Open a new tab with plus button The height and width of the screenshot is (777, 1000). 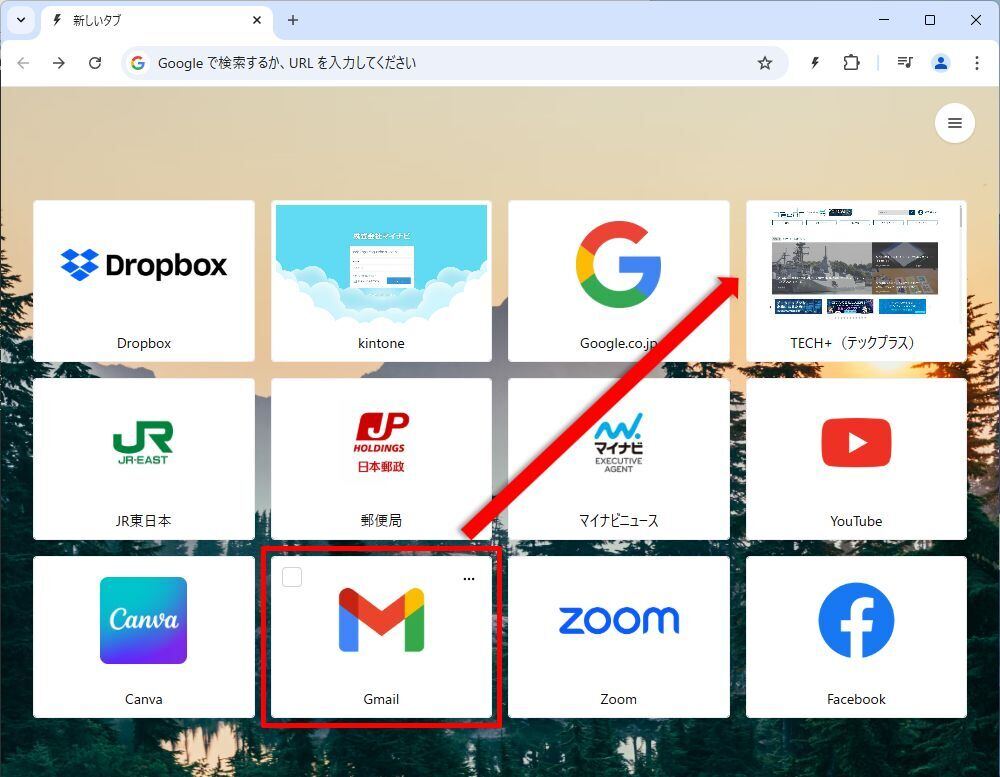click(x=293, y=20)
